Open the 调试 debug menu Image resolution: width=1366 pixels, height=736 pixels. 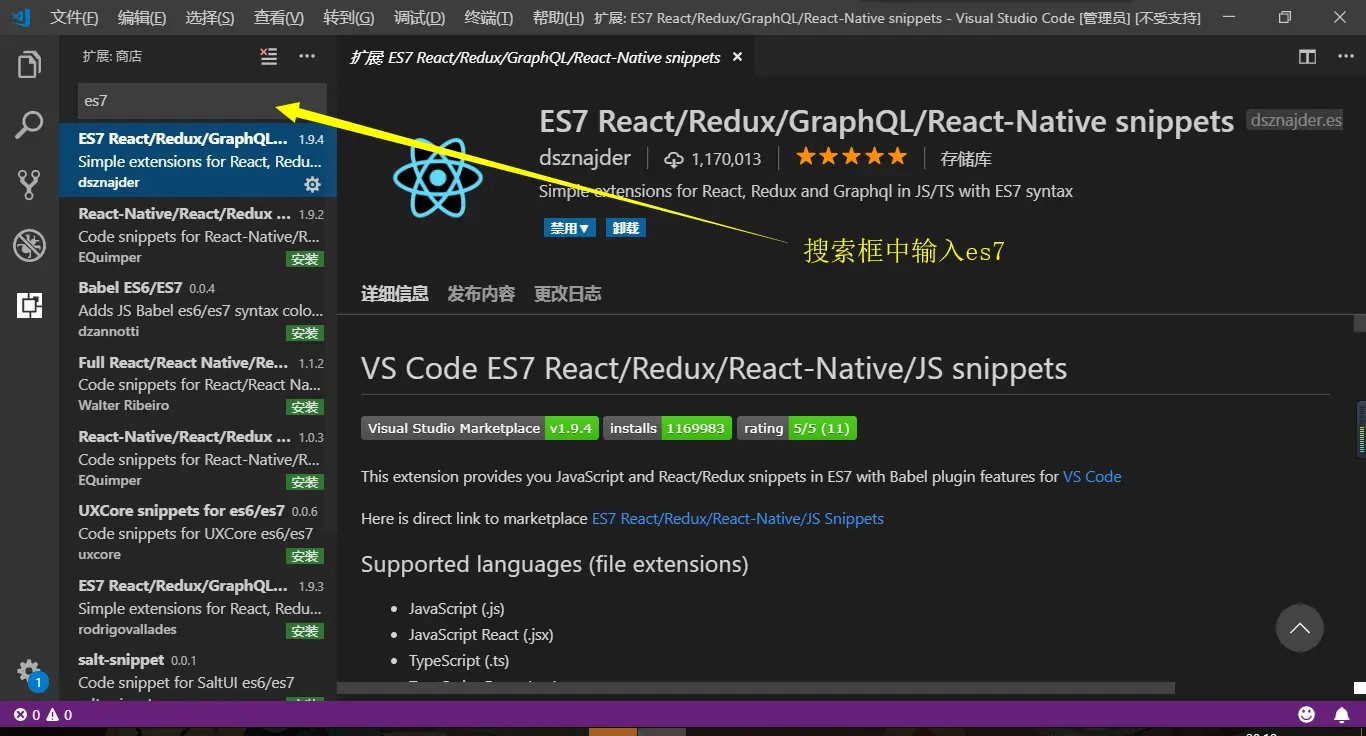pyautogui.click(x=419, y=17)
